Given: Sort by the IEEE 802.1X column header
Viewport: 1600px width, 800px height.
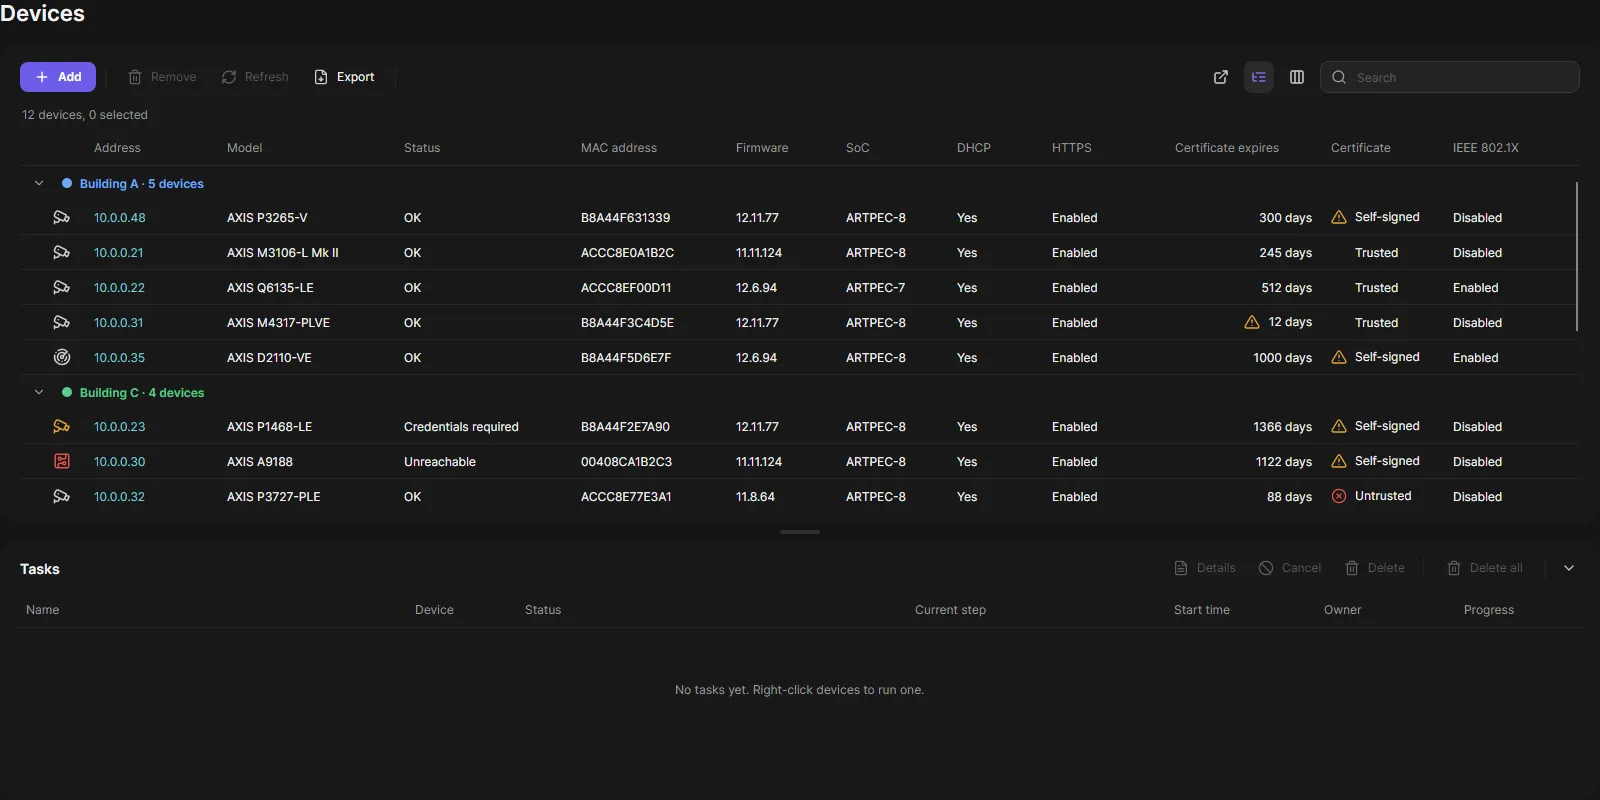Looking at the screenshot, I should pyautogui.click(x=1486, y=148).
